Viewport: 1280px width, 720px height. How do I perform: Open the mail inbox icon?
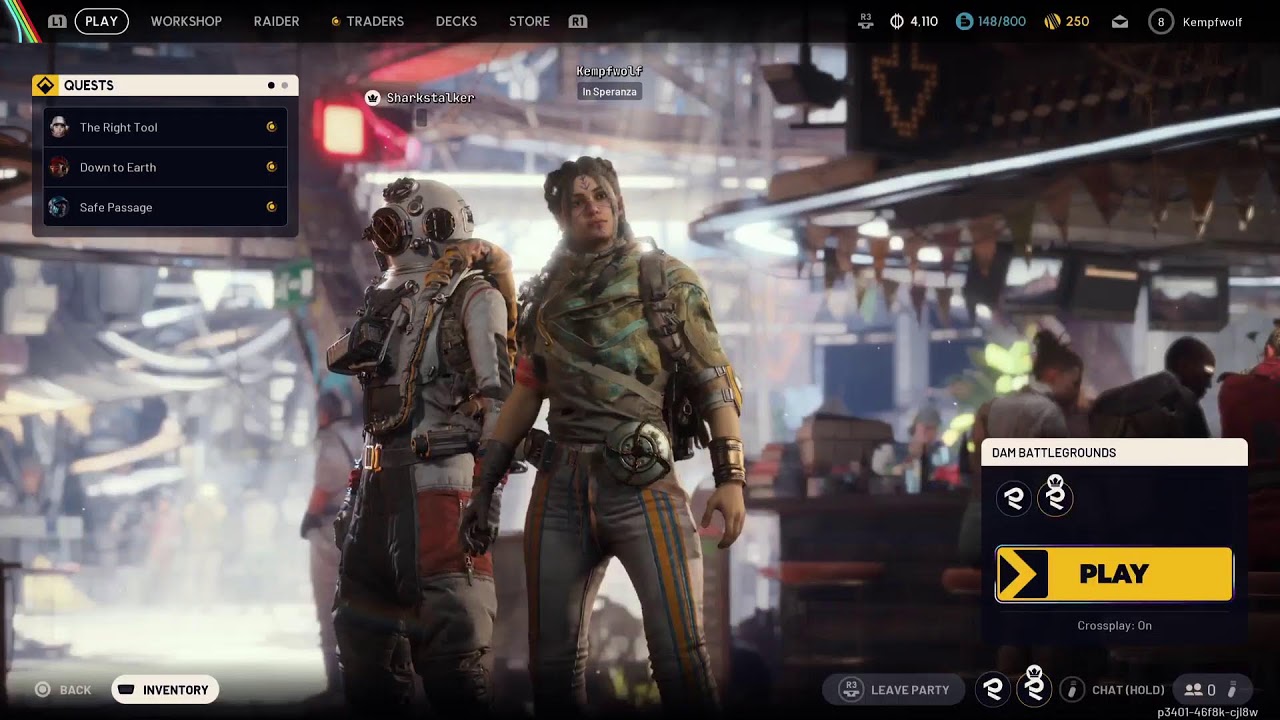pyautogui.click(x=1120, y=21)
